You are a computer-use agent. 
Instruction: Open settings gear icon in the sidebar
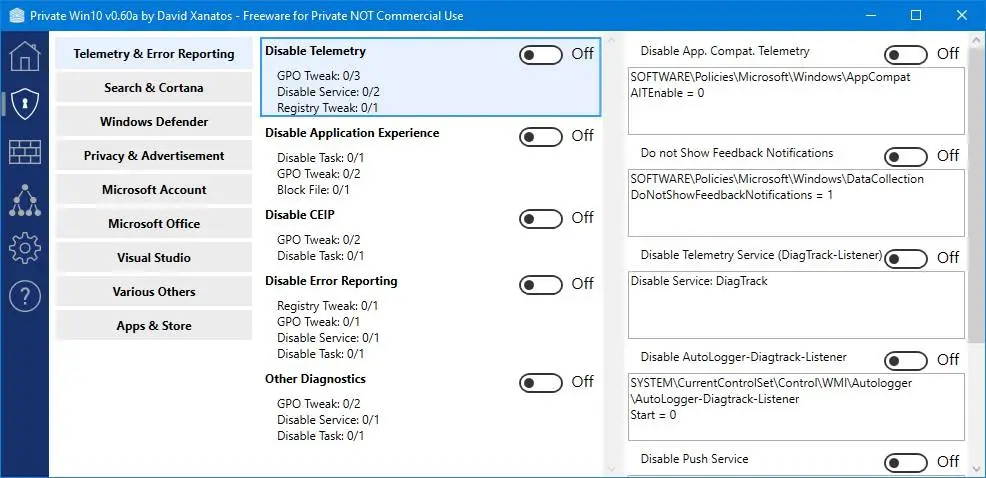click(24, 247)
